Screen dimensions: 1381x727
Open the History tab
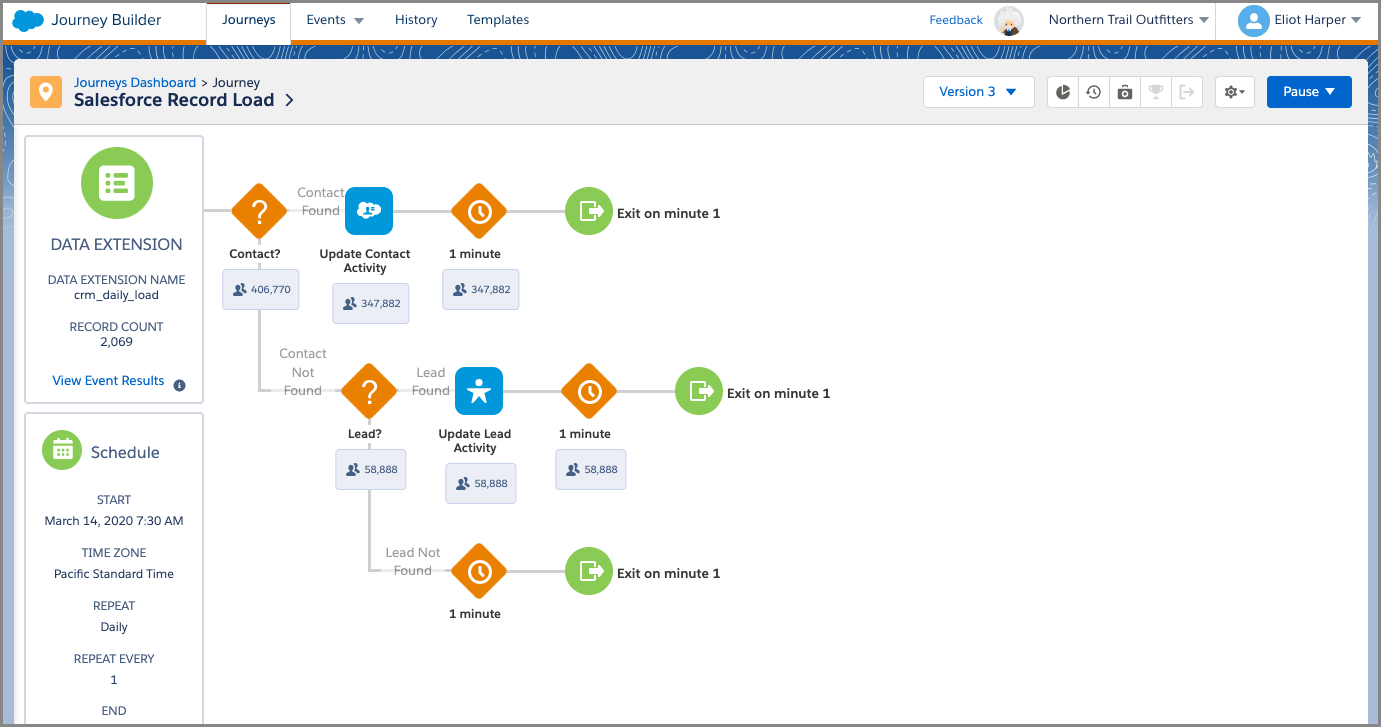tap(416, 20)
